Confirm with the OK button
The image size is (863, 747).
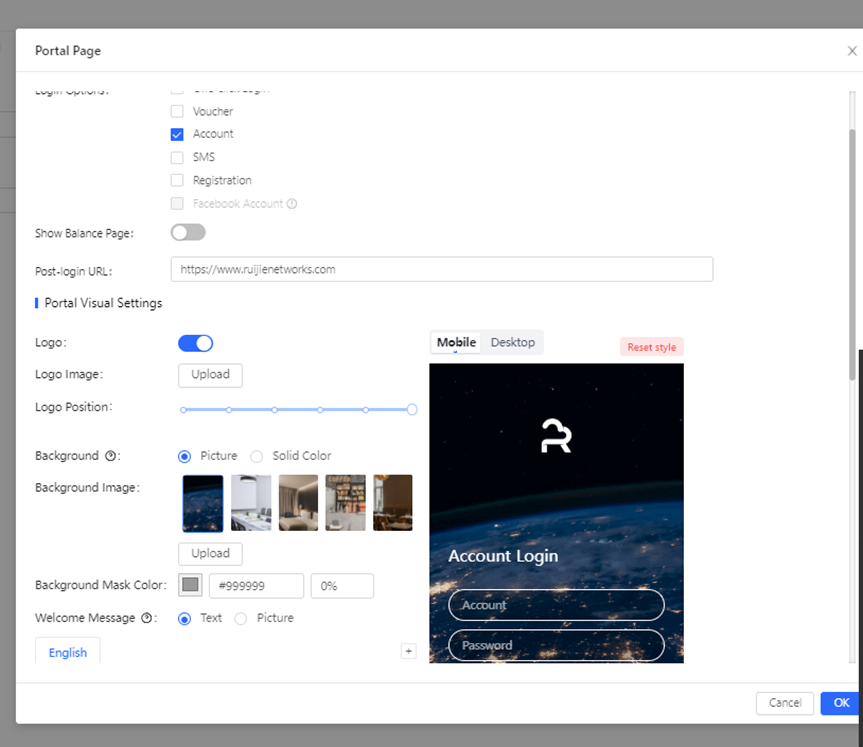(841, 703)
